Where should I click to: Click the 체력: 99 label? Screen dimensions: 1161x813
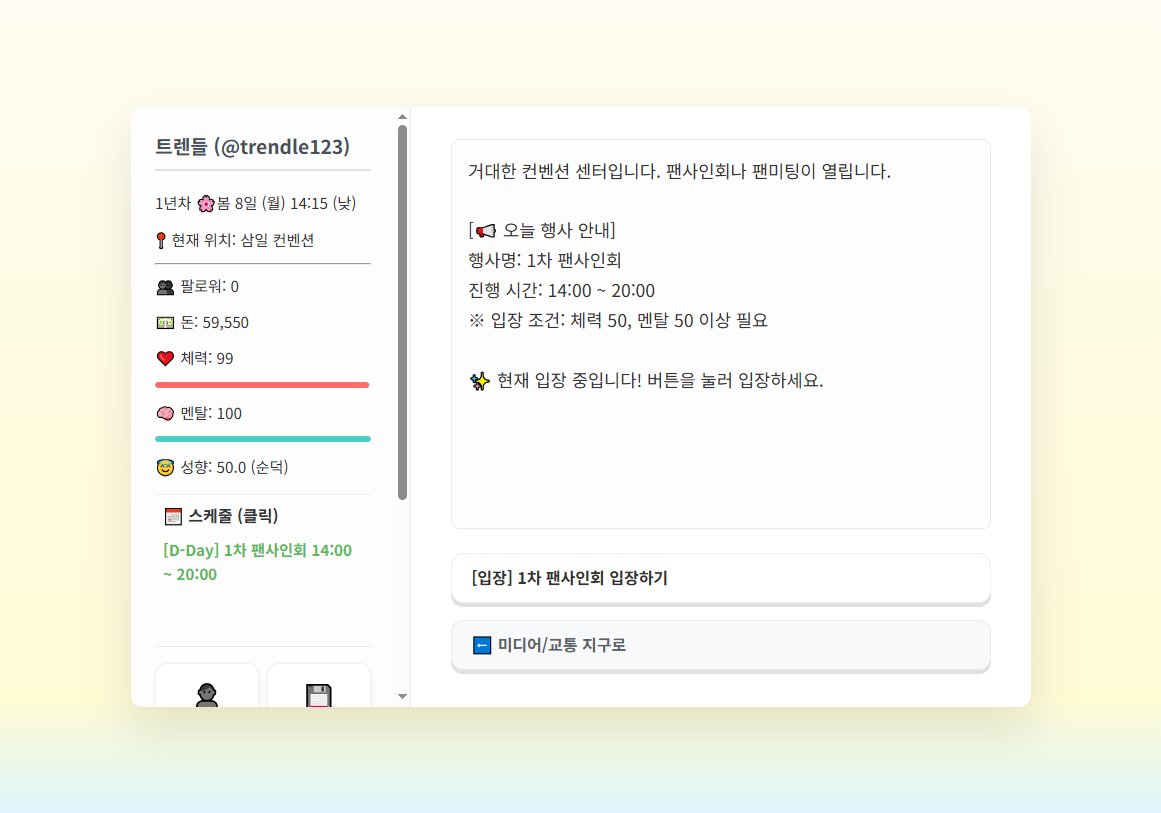(x=207, y=358)
